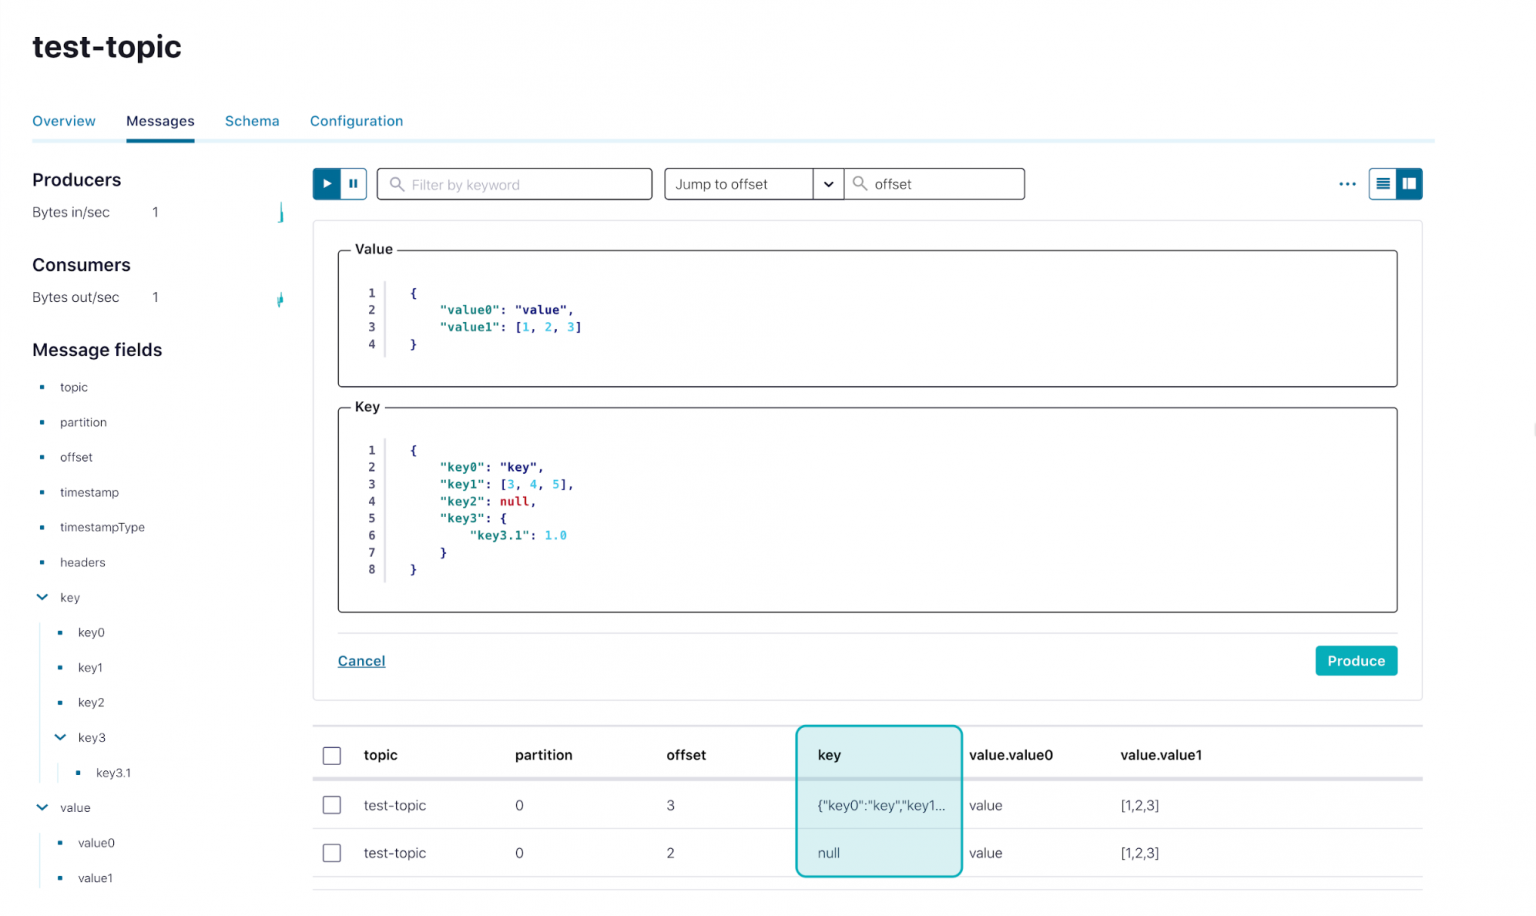1536x916 pixels.
Task: Open the Jump to offset dropdown
Action: 828,183
